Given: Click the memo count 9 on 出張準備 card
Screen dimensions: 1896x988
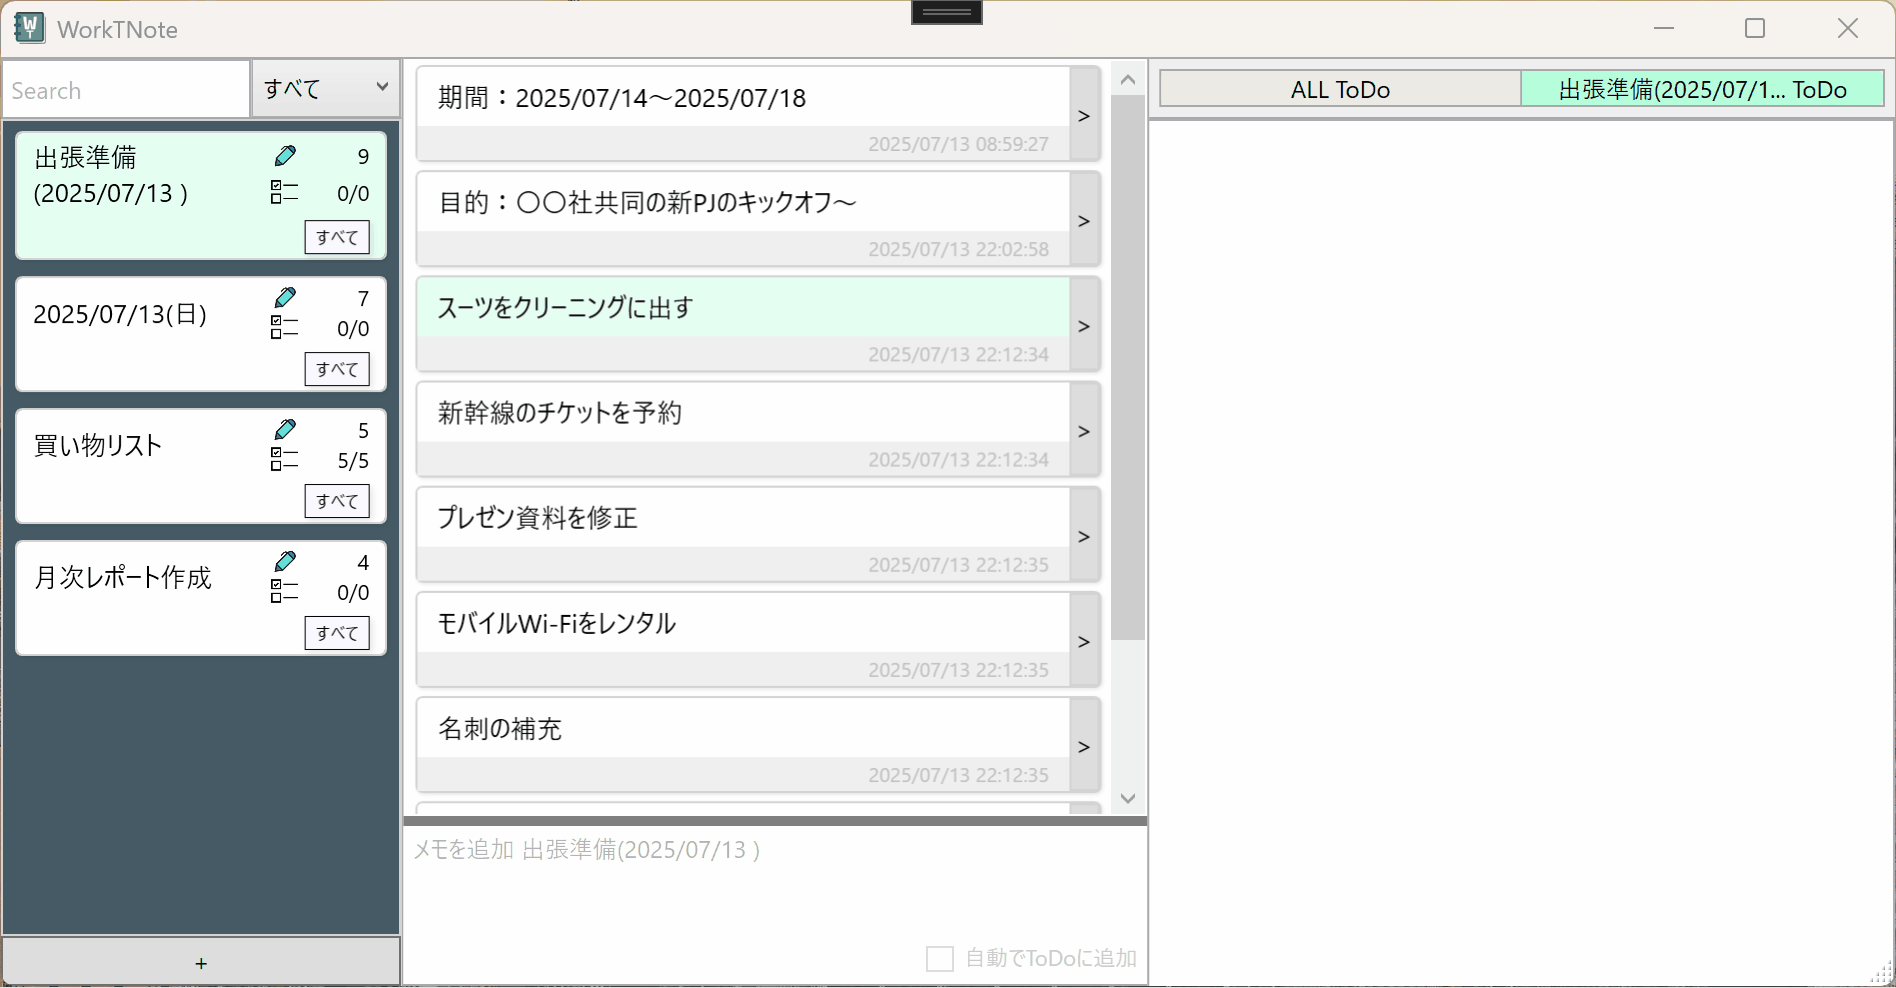Looking at the screenshot, I should pyautogui.click(x=363, y=156).
